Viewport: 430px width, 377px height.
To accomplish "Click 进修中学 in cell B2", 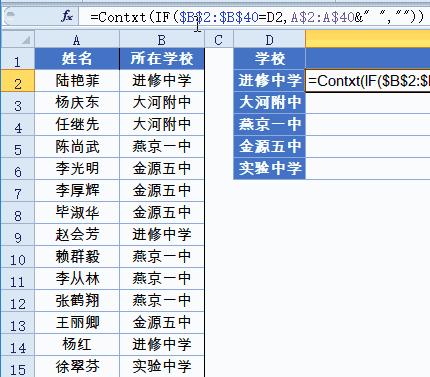I will click(162, 81).
